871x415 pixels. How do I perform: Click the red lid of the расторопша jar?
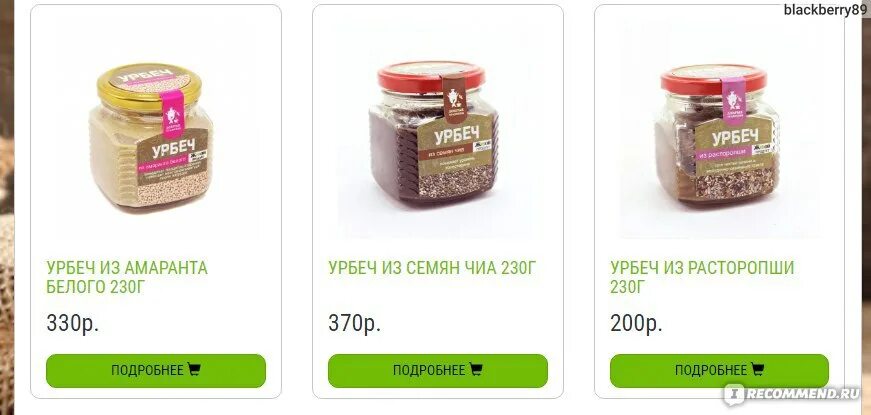[714, 79]
